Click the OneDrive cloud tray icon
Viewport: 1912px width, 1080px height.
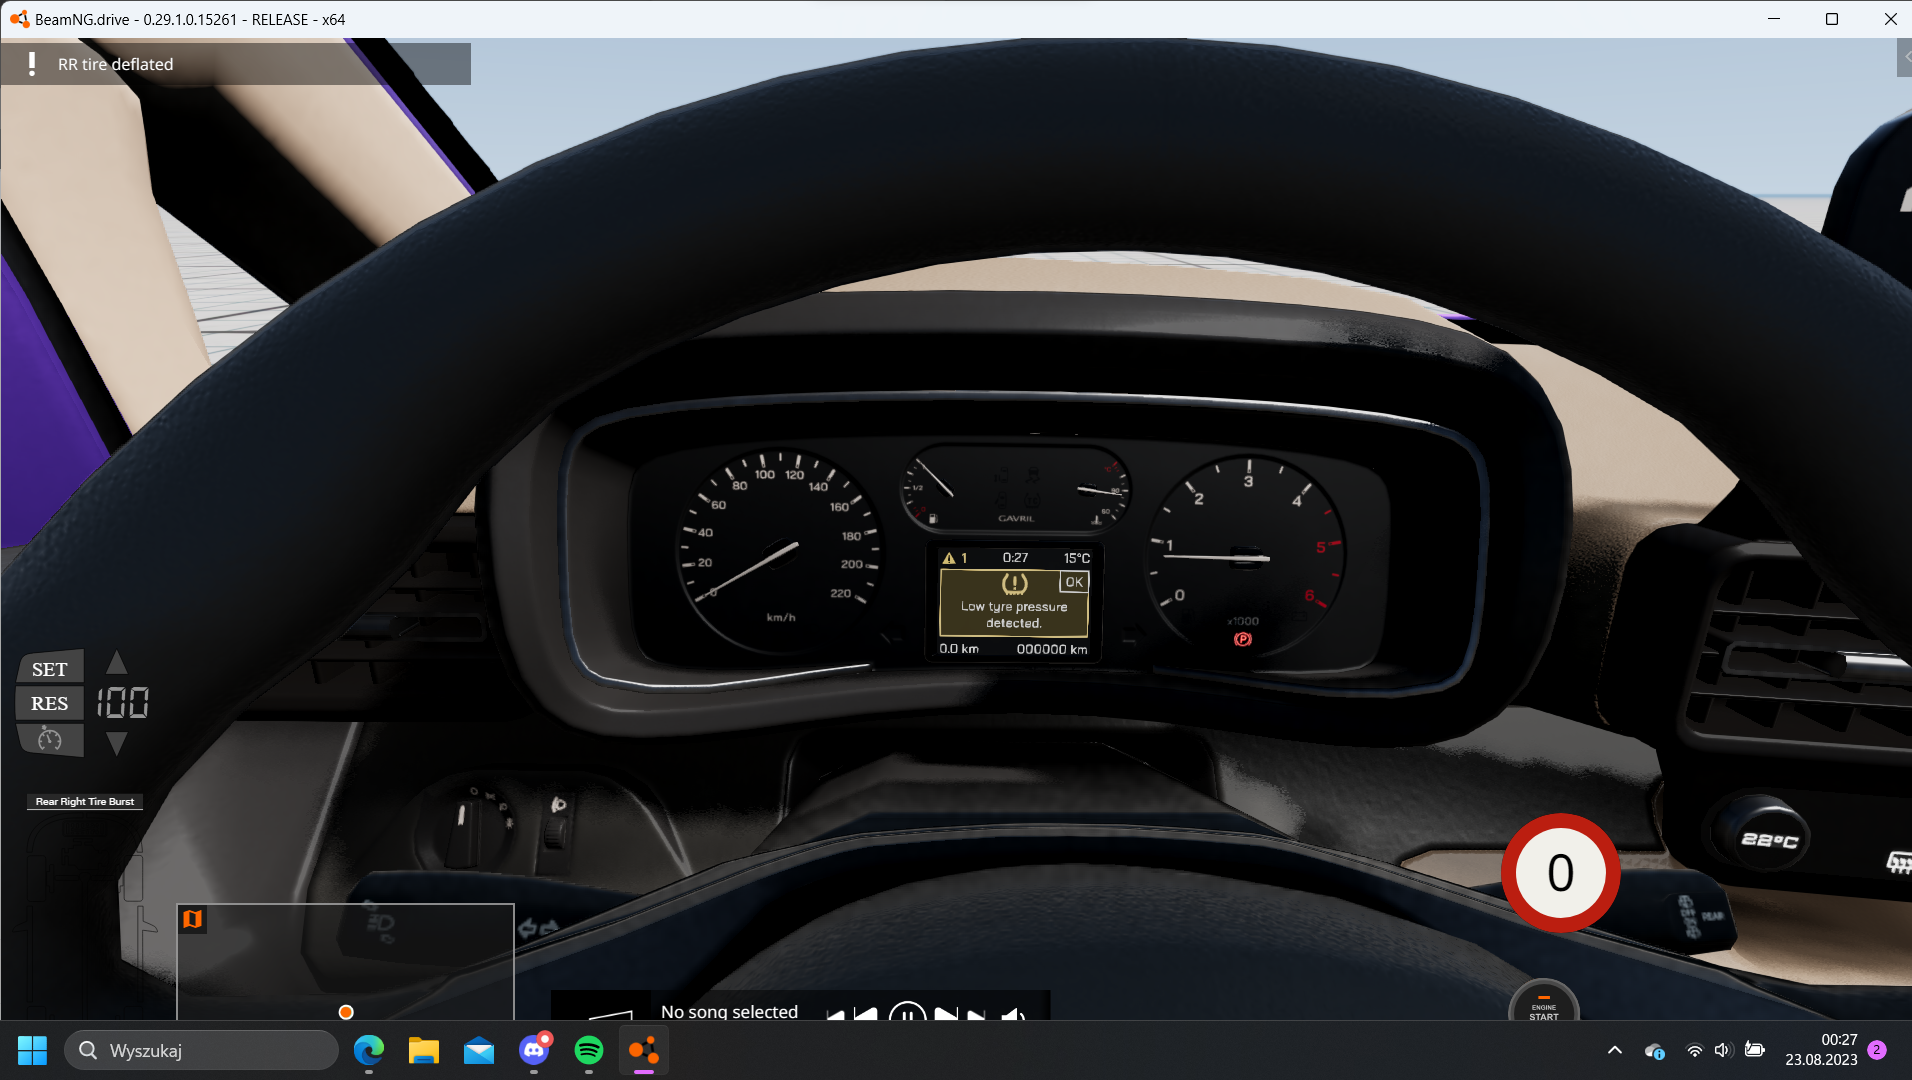(1654, 1050)
